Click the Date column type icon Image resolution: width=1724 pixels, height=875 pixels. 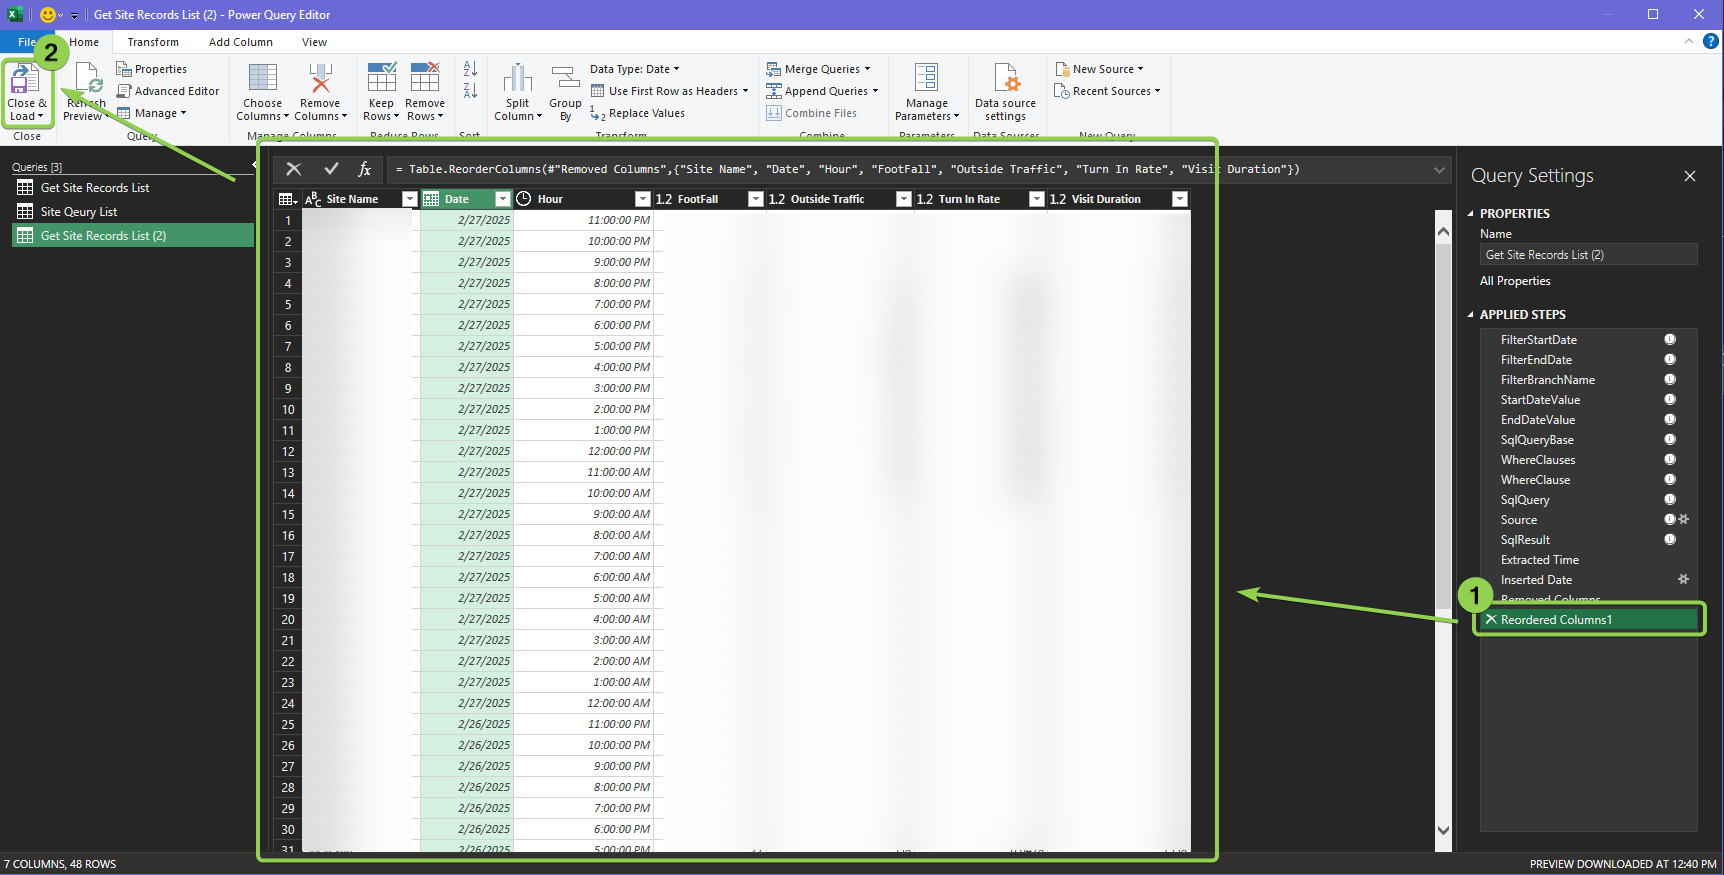(x=432, y=199)
